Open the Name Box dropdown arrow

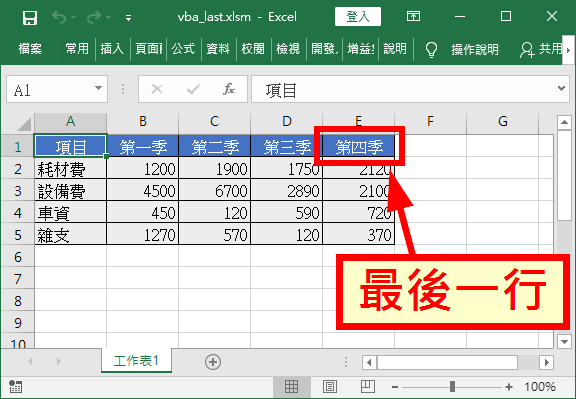98,89
